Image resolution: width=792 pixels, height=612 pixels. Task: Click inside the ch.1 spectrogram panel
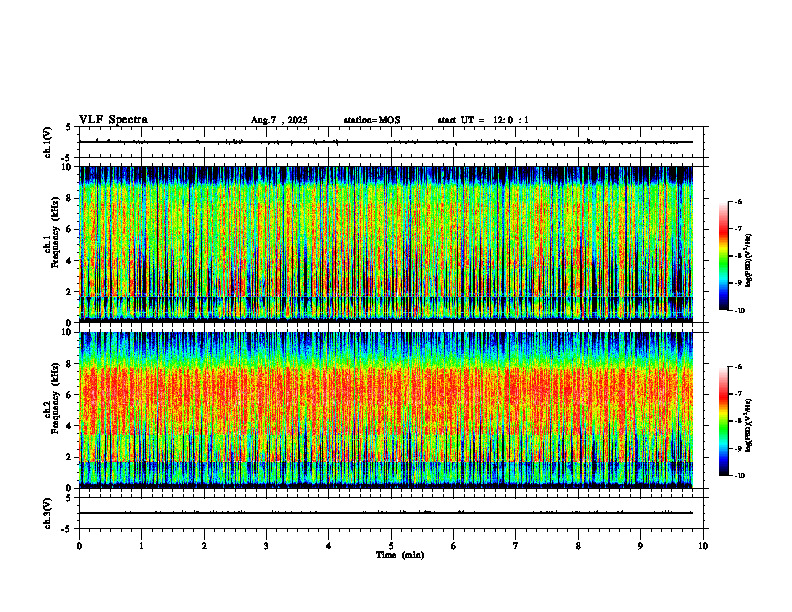pyautogui.click(x=386, y=244)
